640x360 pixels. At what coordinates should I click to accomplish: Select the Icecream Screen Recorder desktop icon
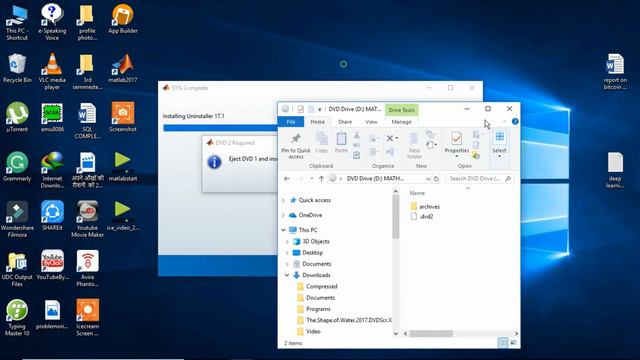click(x=87, y=318)
